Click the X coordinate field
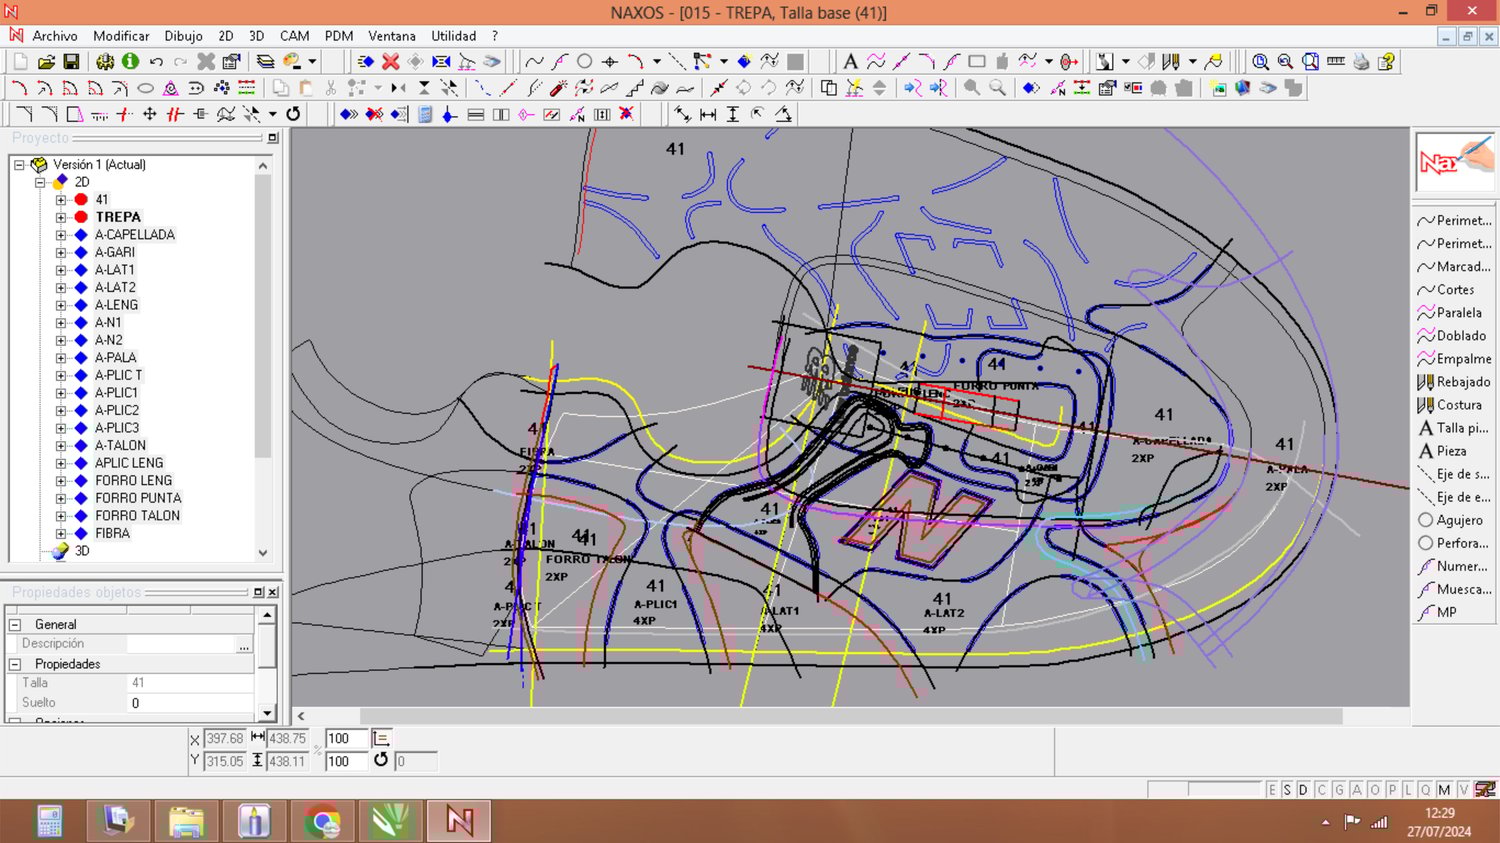 click(x=225, y=739)
